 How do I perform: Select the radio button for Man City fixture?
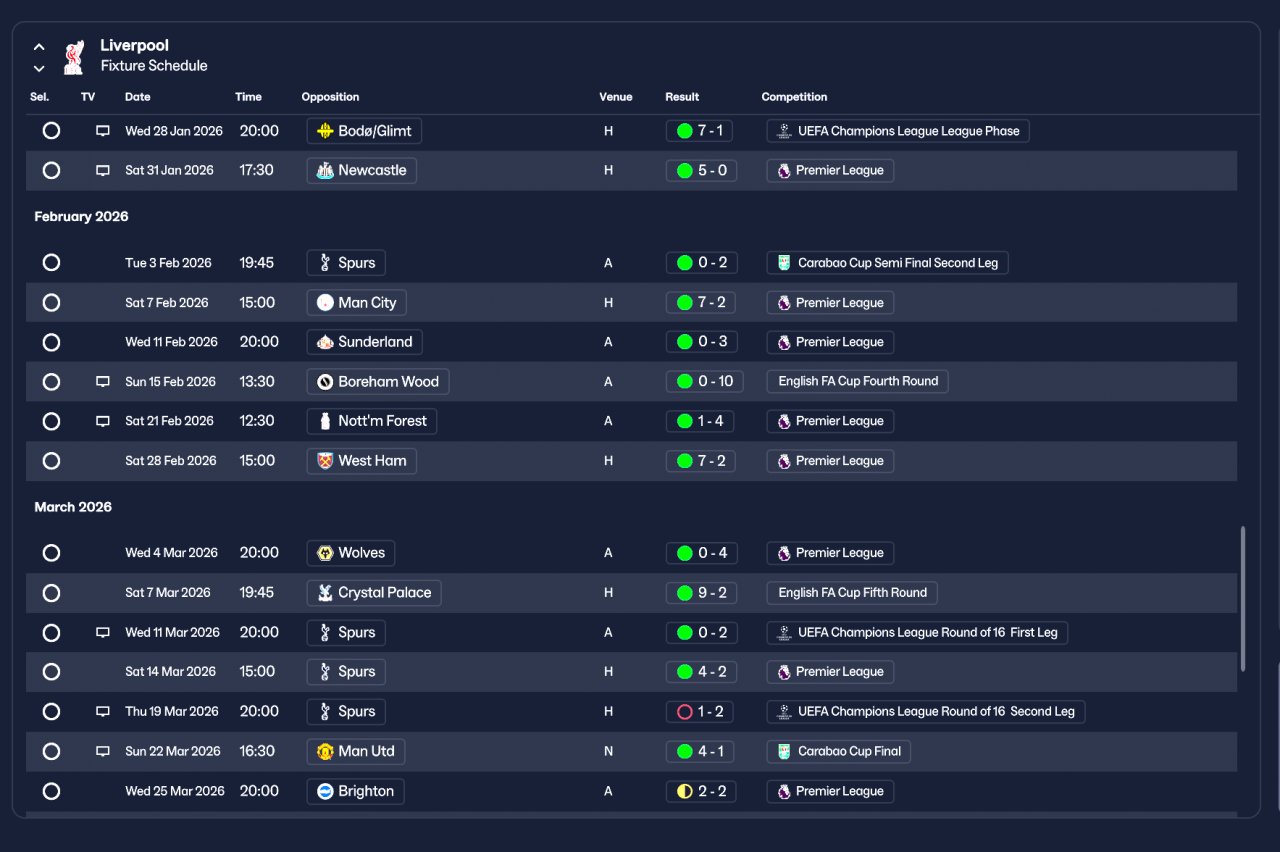(x=52, y=303)
